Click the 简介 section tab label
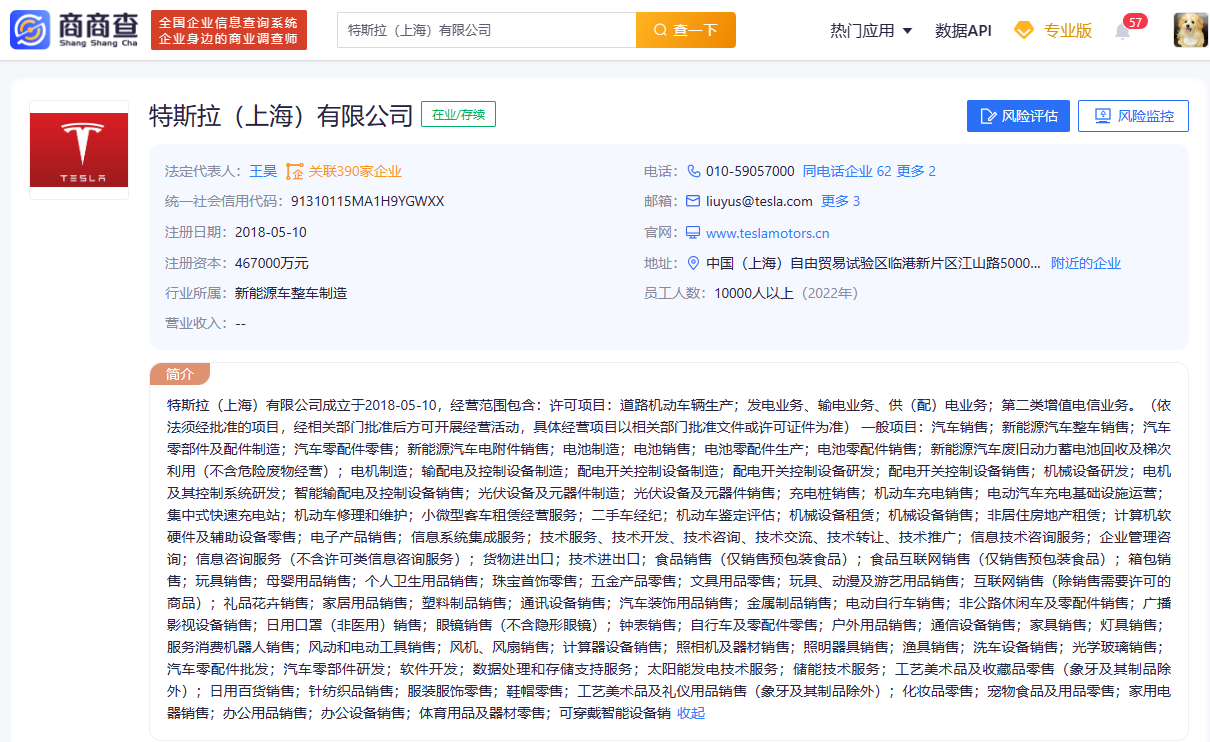 180,373
